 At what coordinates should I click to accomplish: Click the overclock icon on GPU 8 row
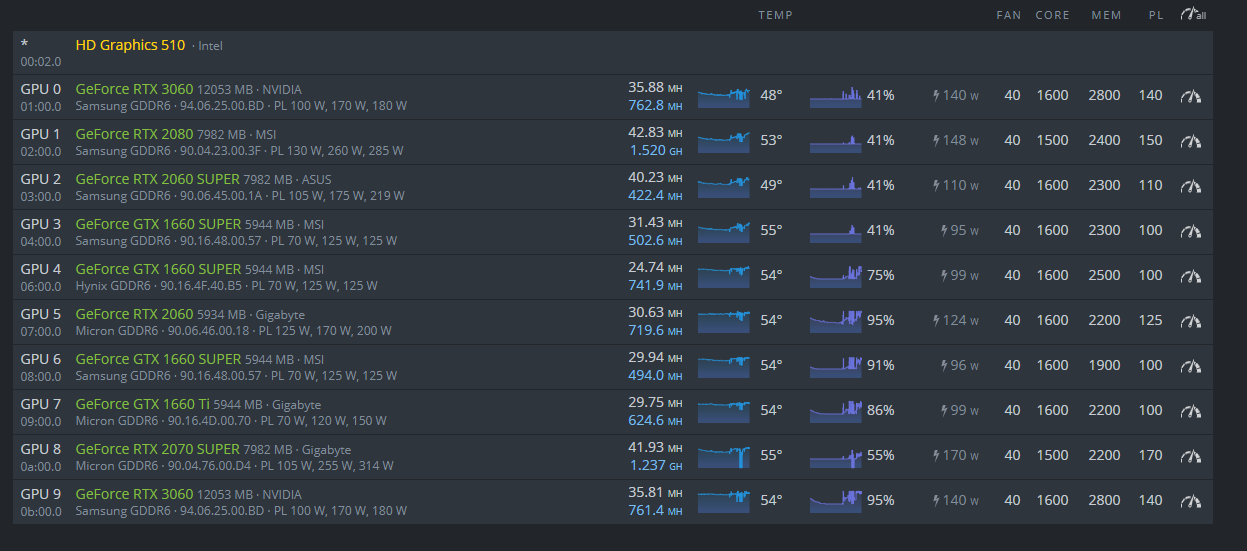coord(1190,456)
